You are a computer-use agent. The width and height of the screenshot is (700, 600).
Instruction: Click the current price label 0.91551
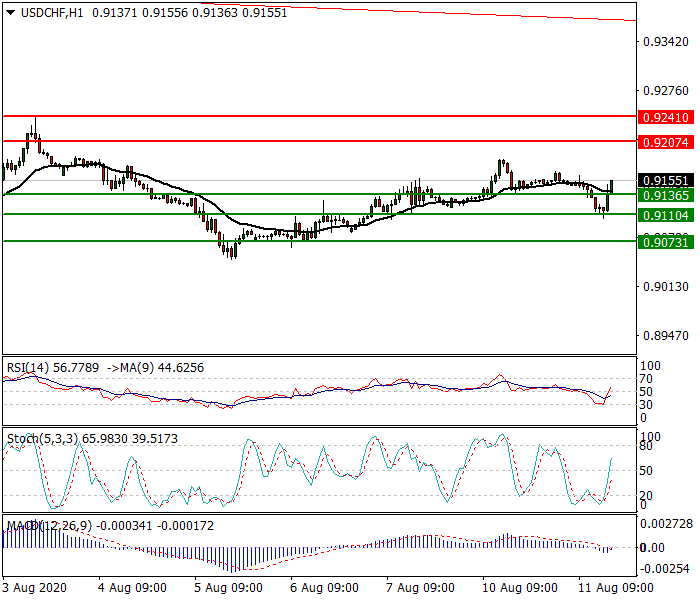(666, 181)
